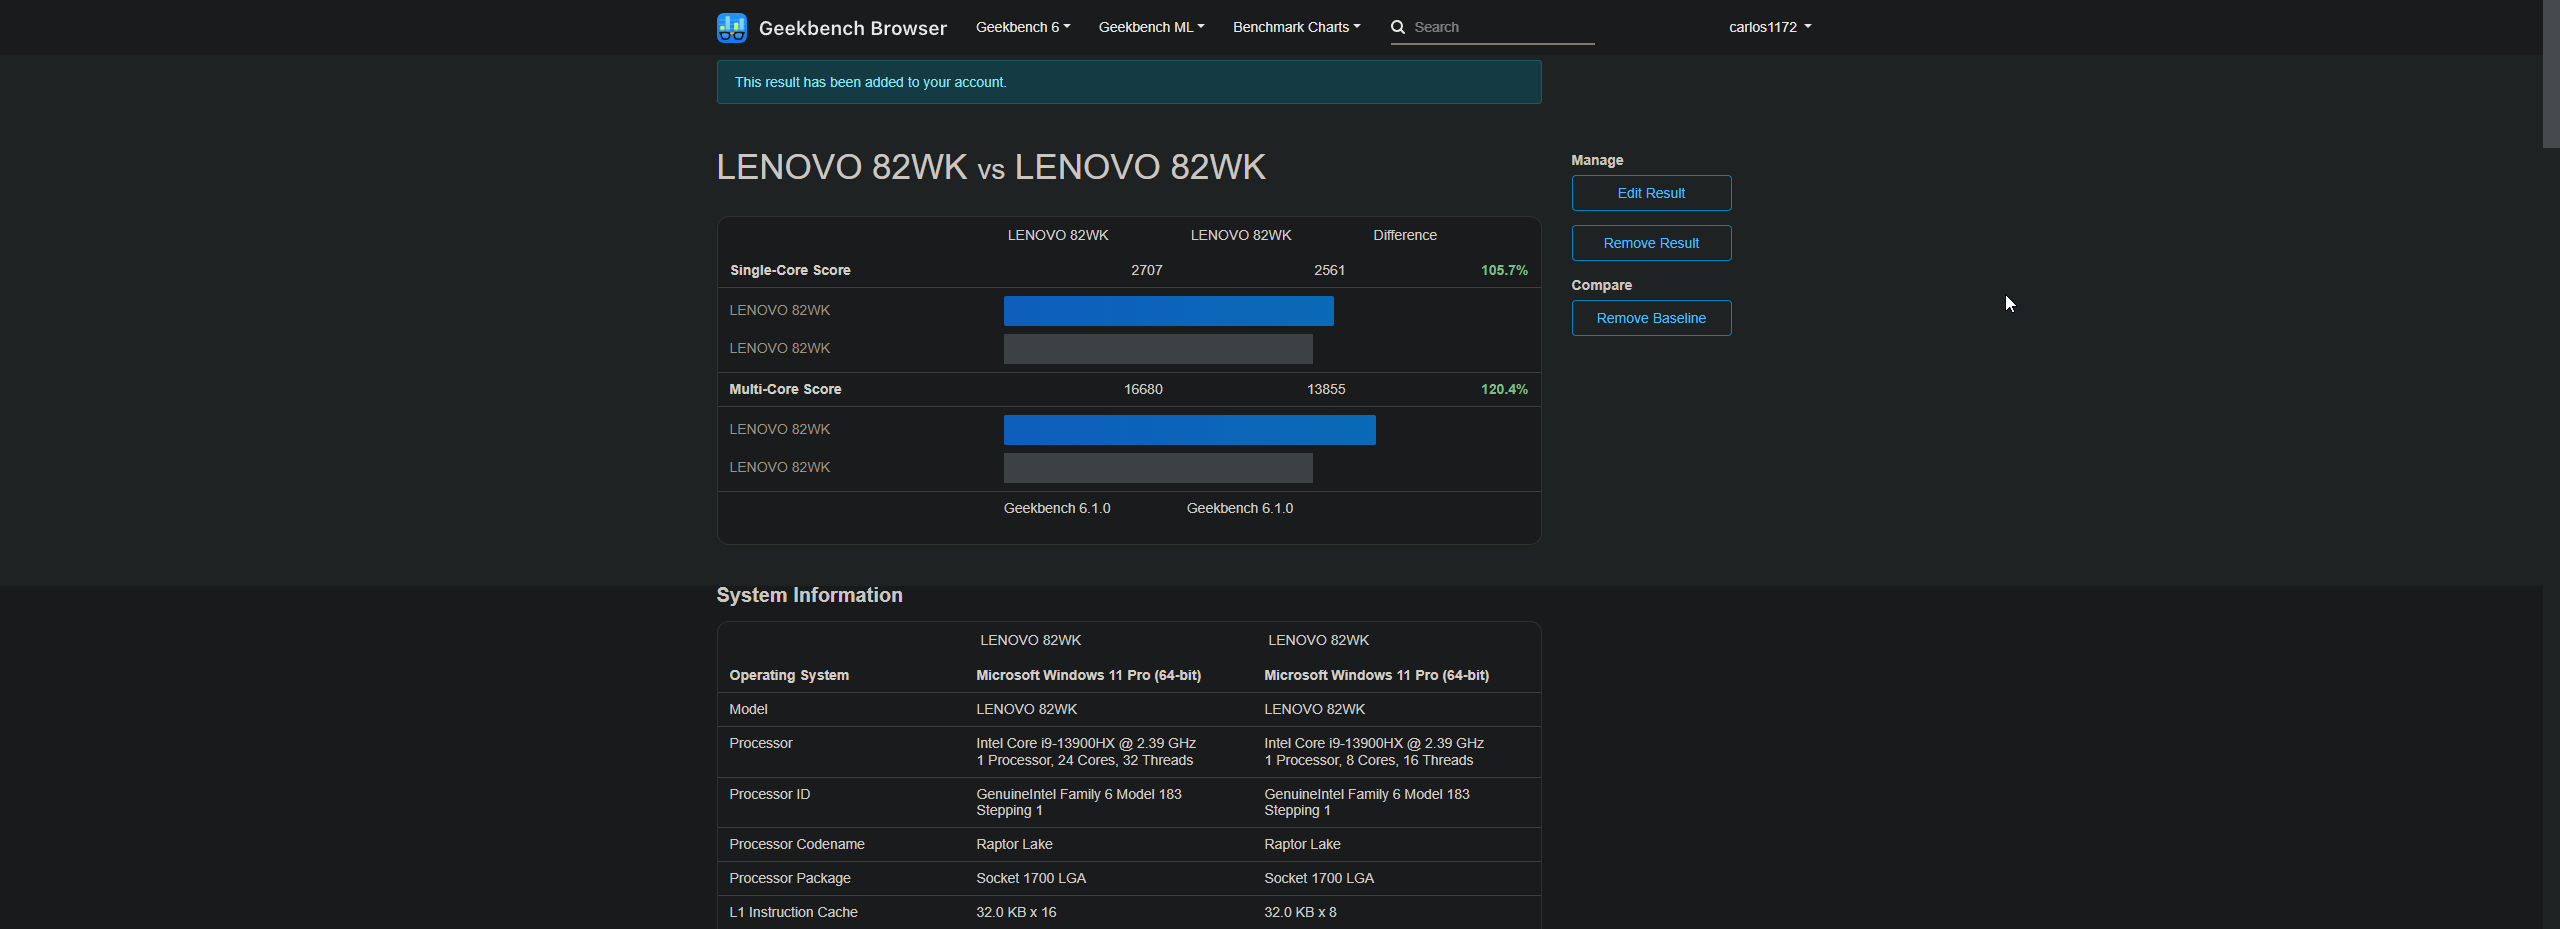Click the Single-Core score value 2561
This screenshot has width=2560, height=929.
click(x=1329, y=270)
